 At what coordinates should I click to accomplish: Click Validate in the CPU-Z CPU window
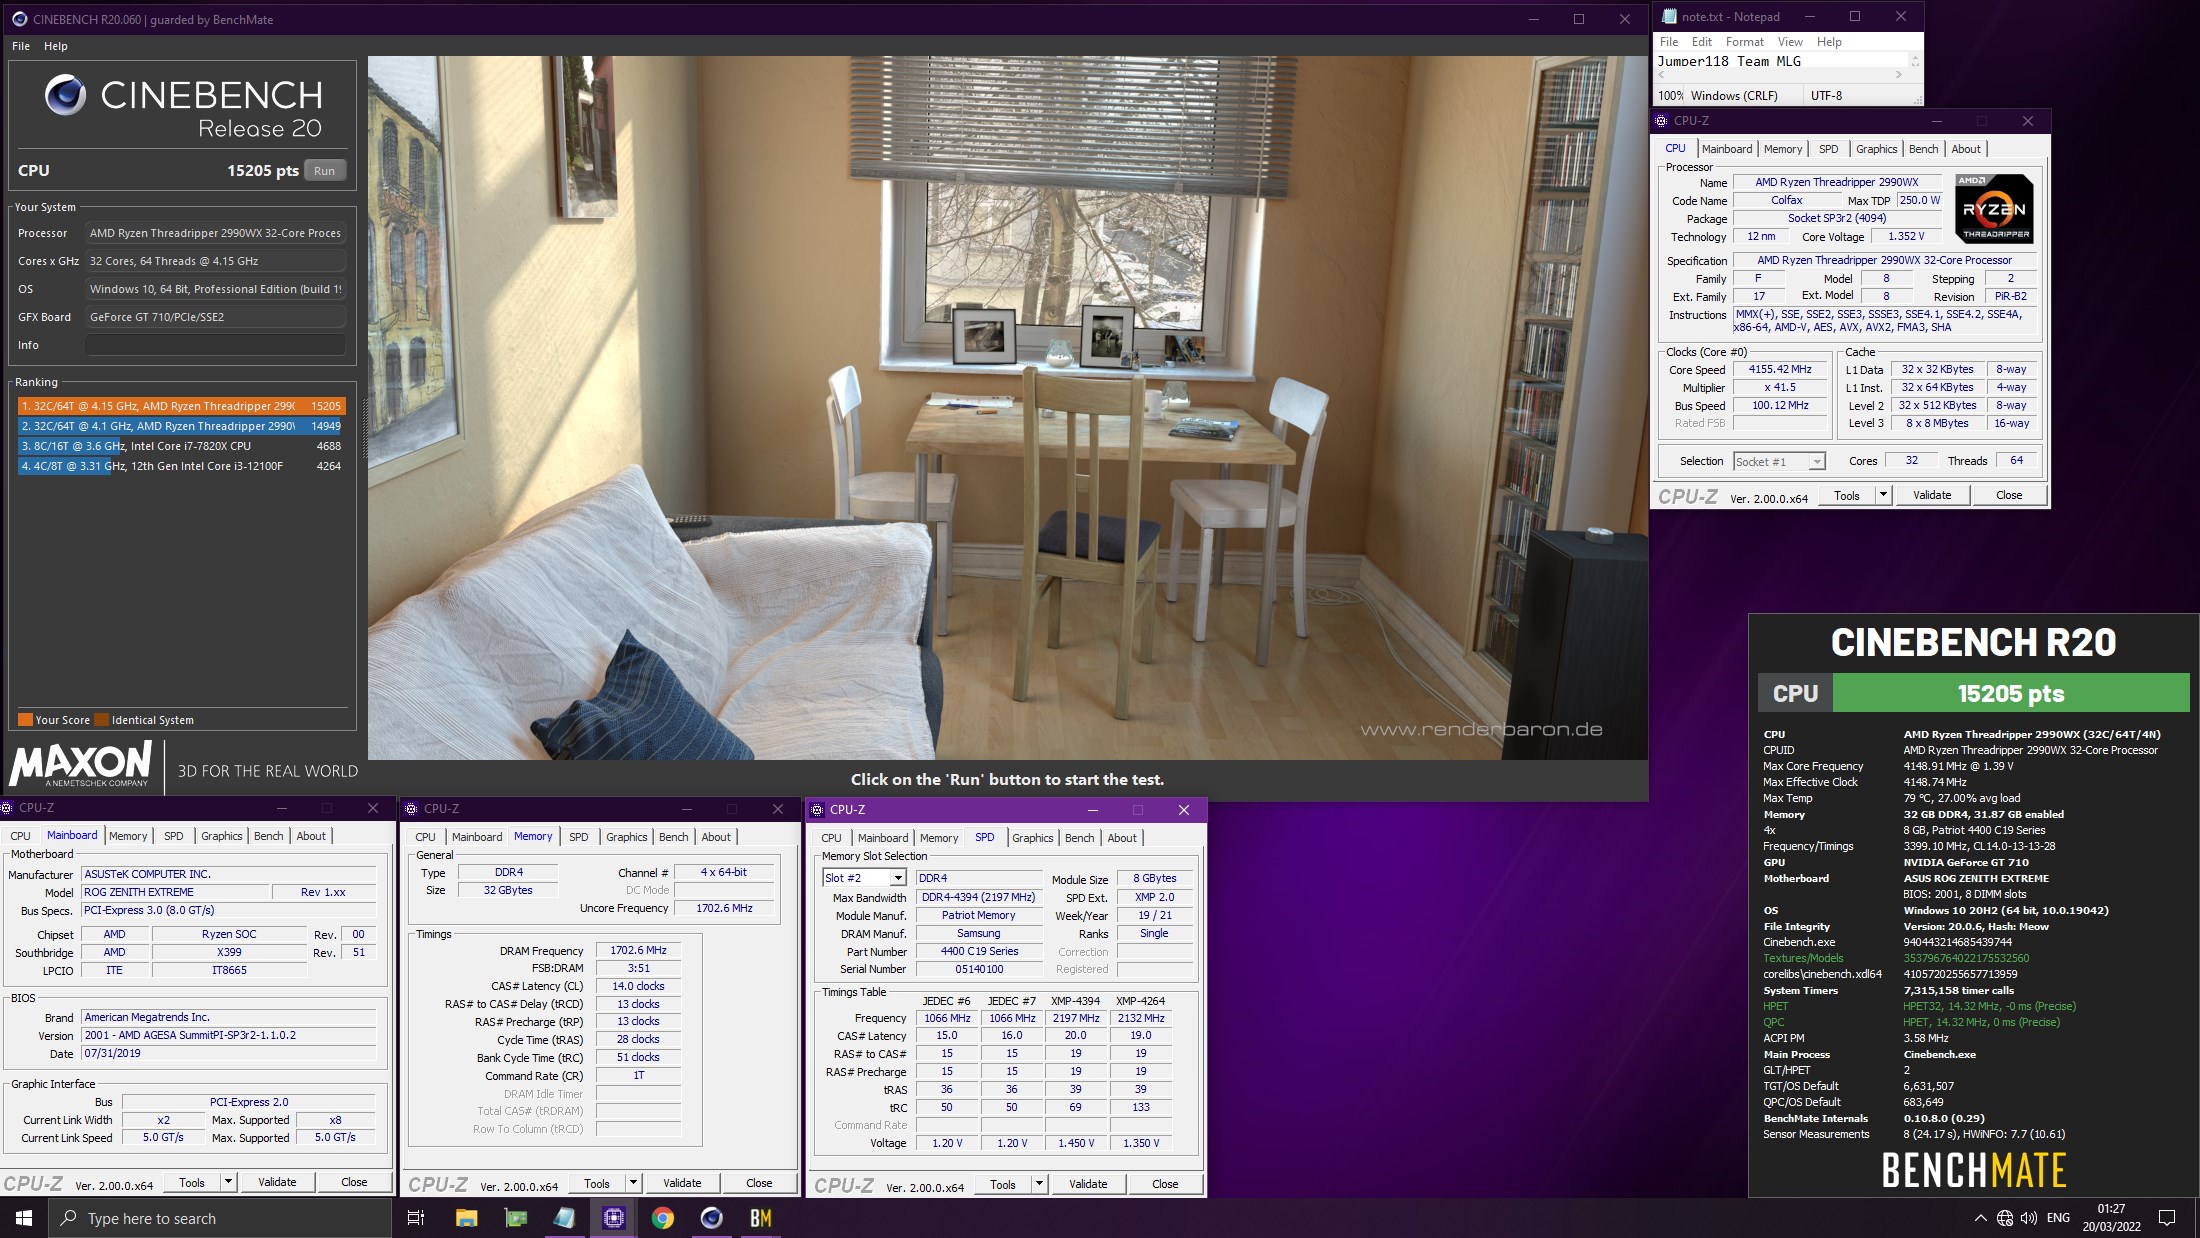pos(1932,495)
